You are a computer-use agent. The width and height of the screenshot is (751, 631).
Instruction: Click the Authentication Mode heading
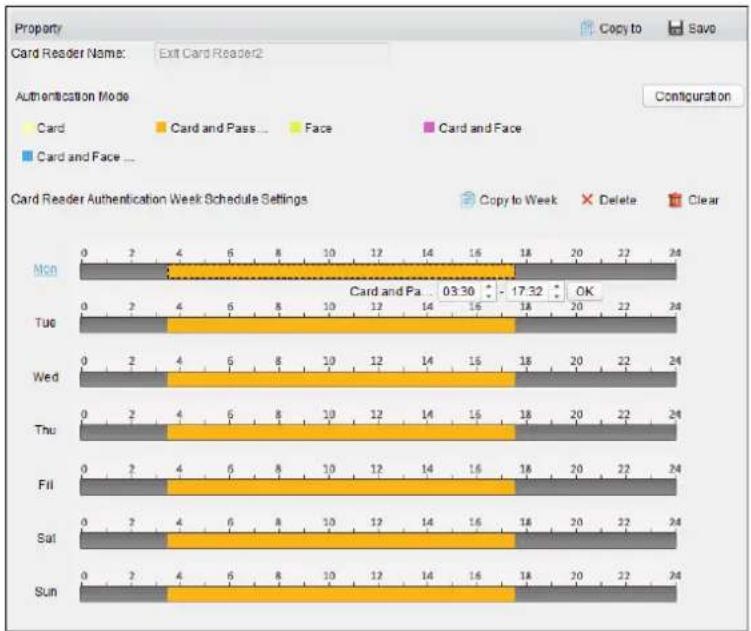[x=72, y=96]
